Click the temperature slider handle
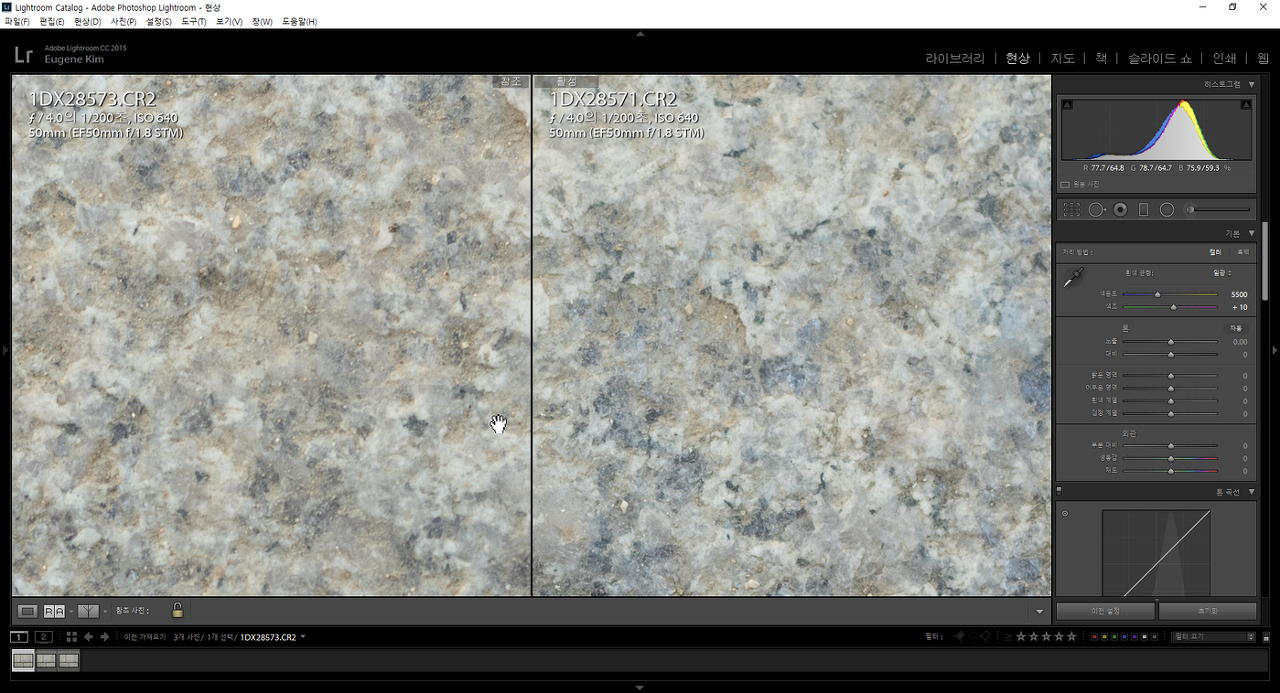1280x693 pixels. point(1158,294)
